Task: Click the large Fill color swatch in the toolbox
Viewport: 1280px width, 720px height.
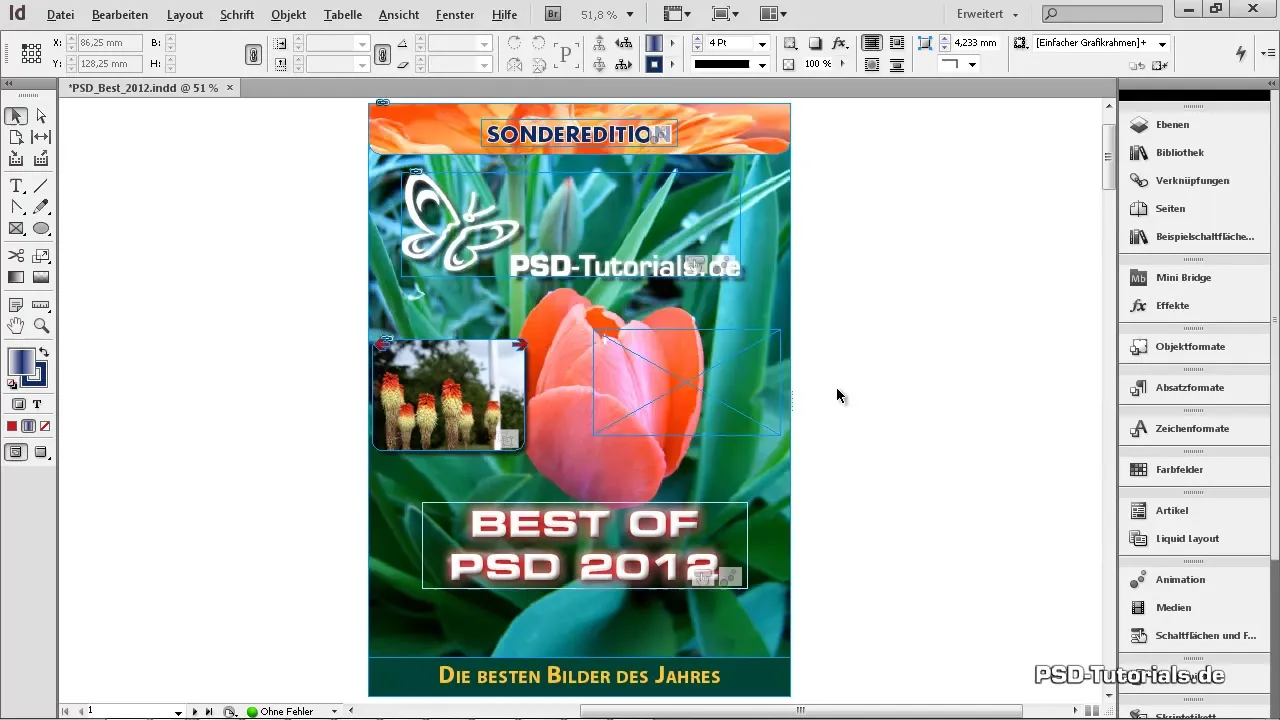Action: [20, 361]
